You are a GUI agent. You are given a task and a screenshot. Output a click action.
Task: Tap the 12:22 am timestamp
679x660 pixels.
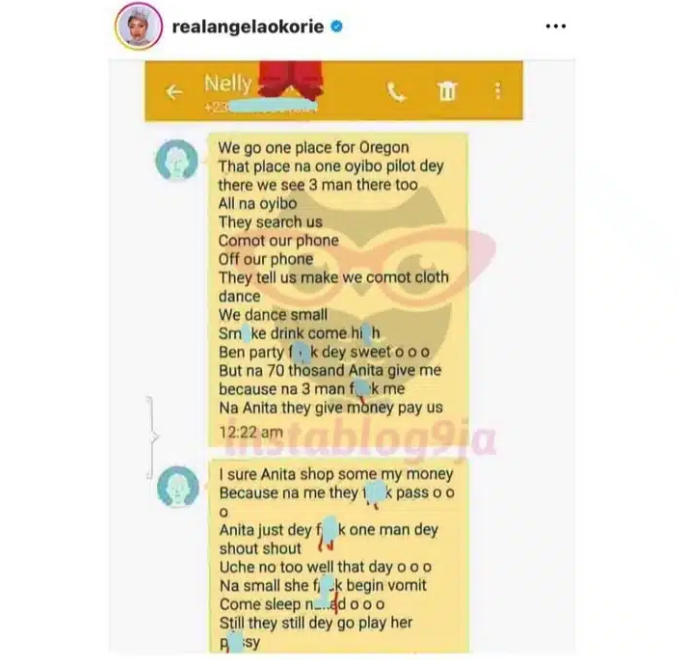pos(251,432)
